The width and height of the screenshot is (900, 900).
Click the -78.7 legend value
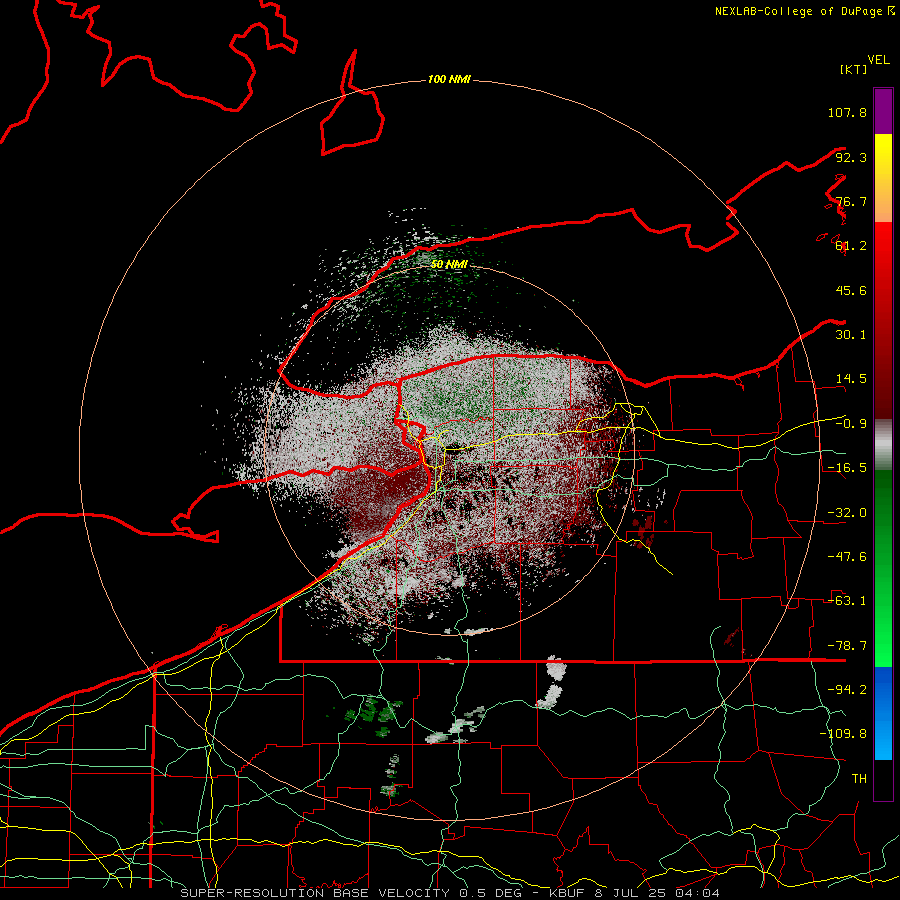pyautogui.click(x=847, y=646)
